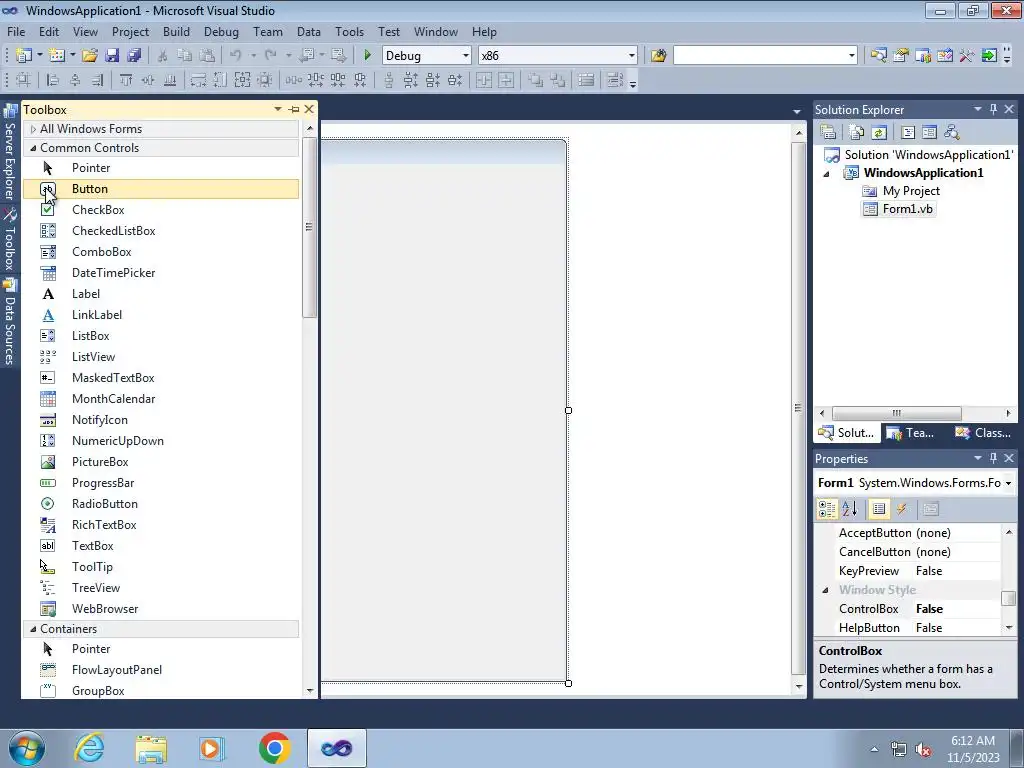The height and width of the screenshot is (768, 1024).
Task: Collapse the WindowsApplication1 project node
Action: point(826,174)
